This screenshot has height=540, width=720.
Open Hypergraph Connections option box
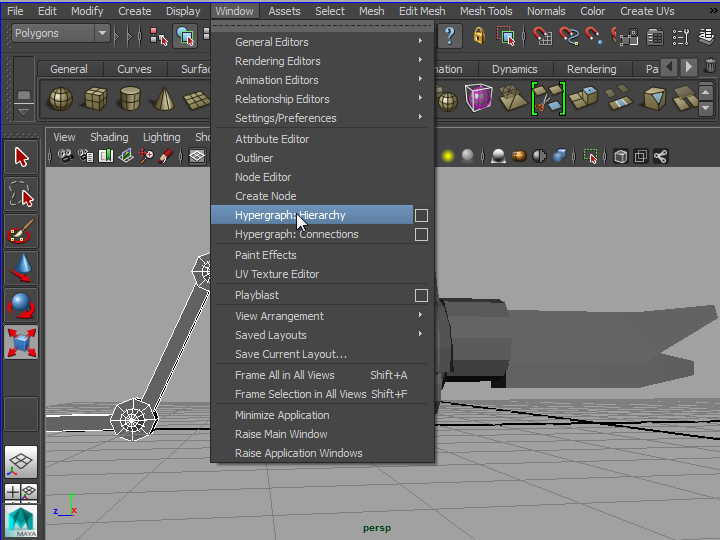(x=421, y=235)
